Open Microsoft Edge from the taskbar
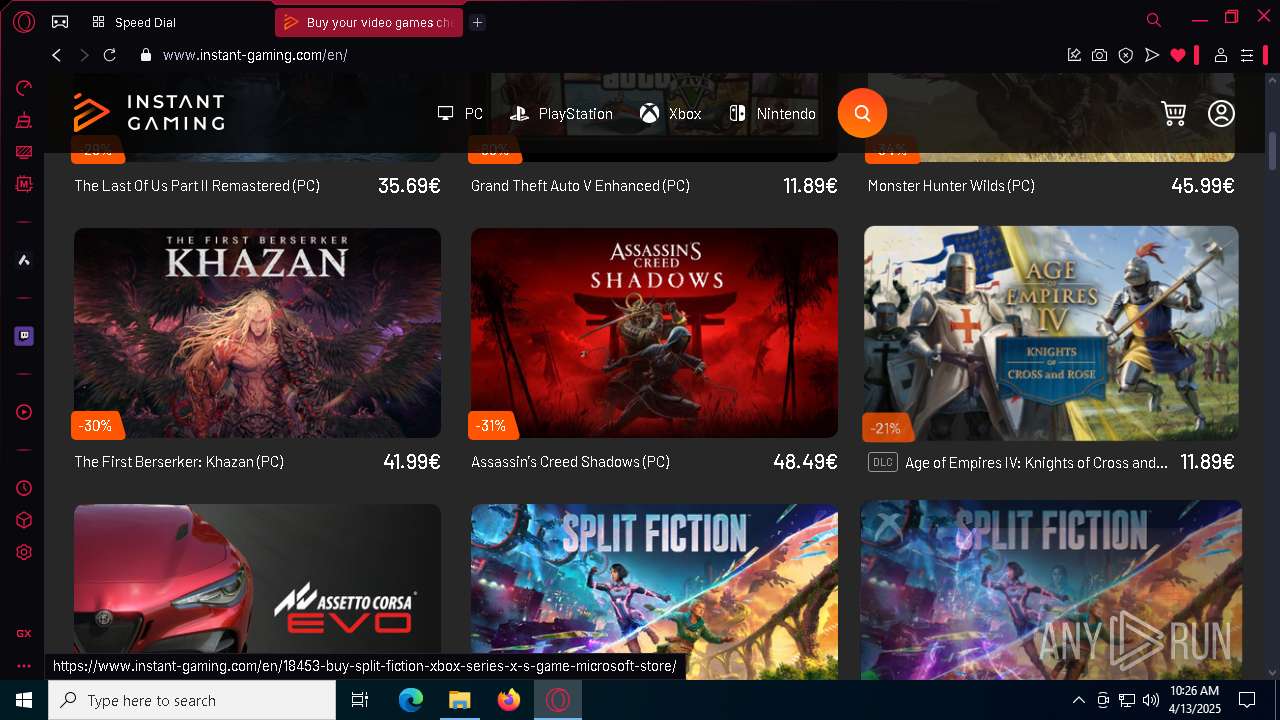Screen dimensions: 1280x720 [x=411, y=700]
